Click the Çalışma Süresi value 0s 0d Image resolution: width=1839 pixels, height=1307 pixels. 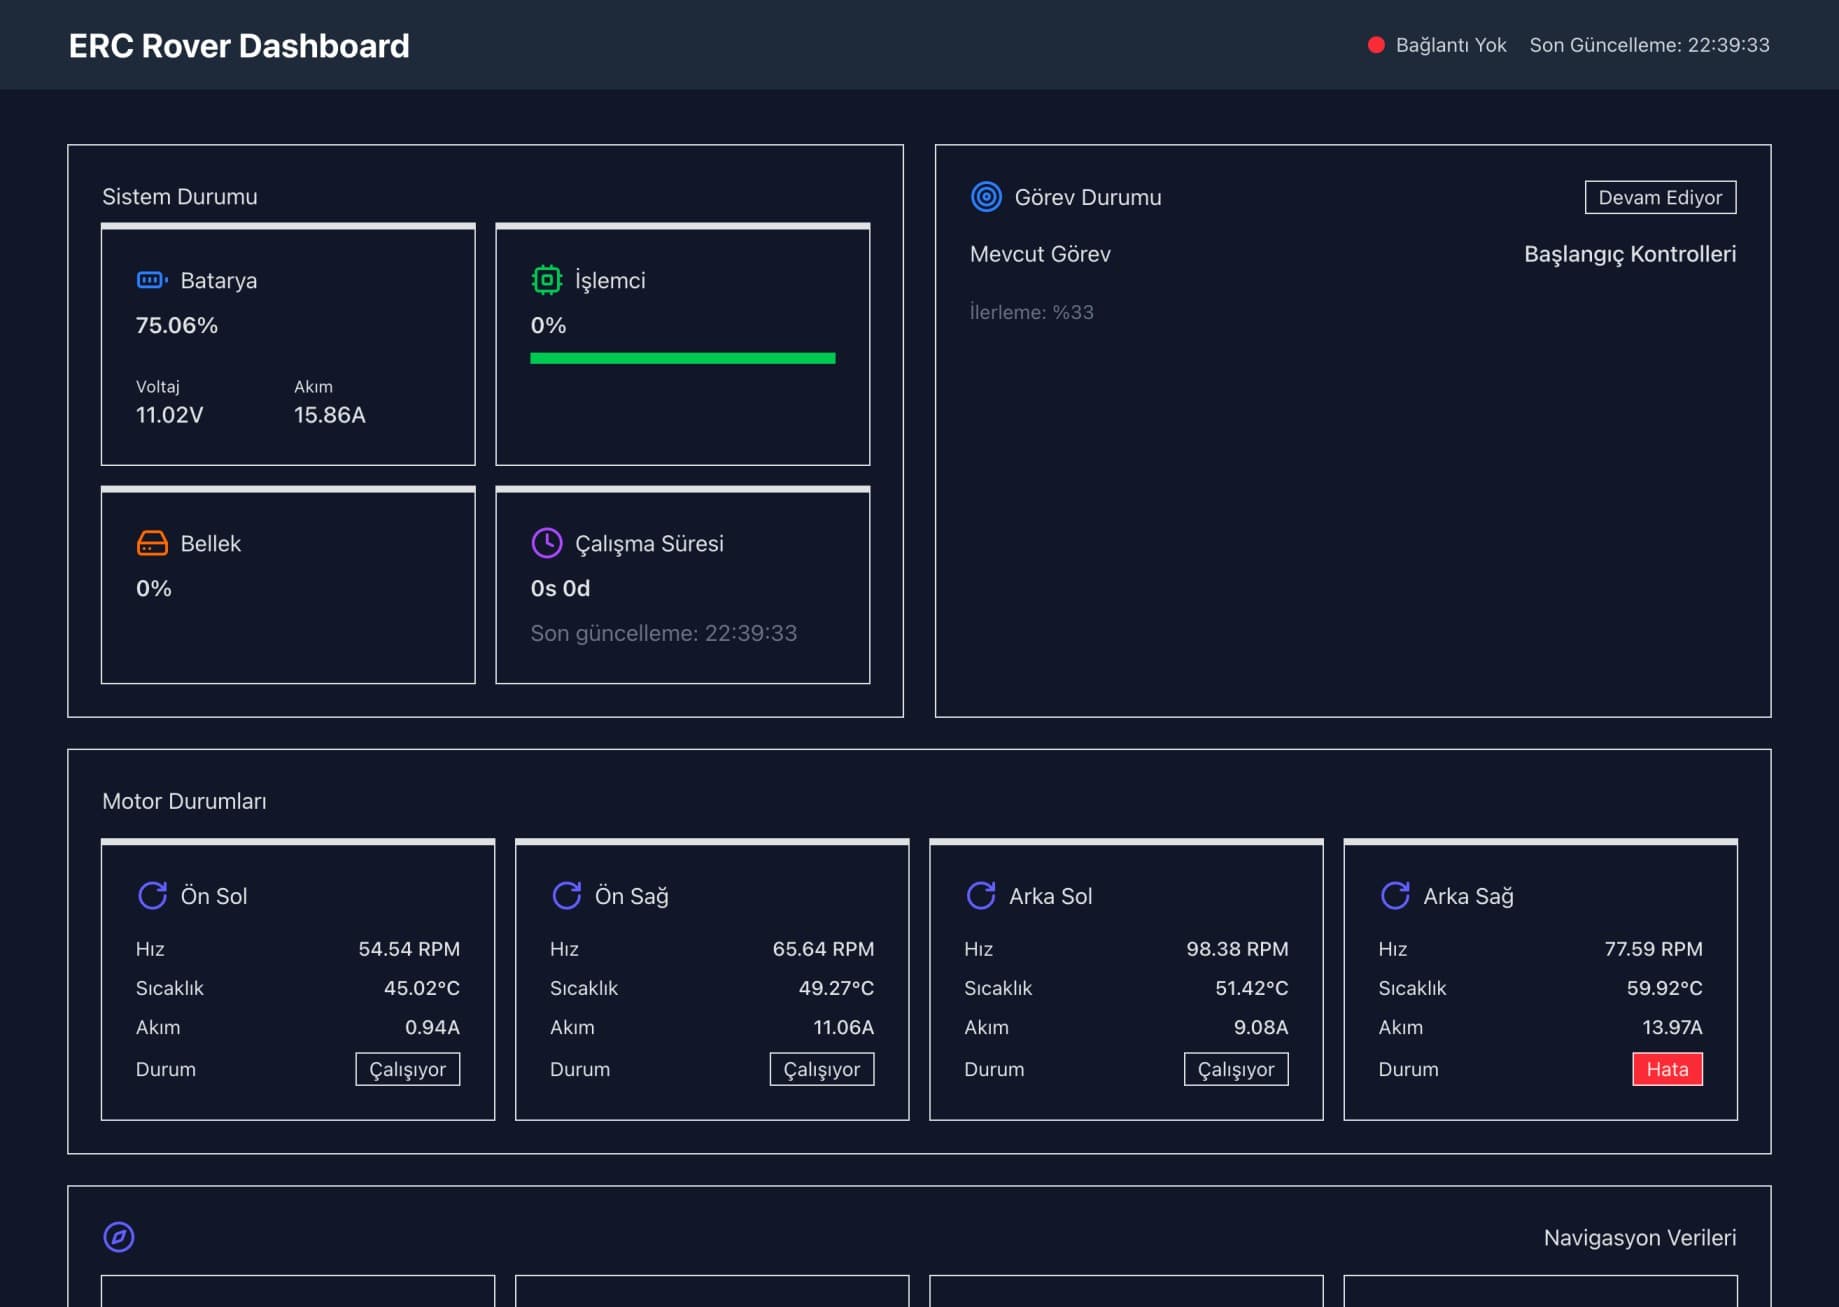tap(560, 588)
